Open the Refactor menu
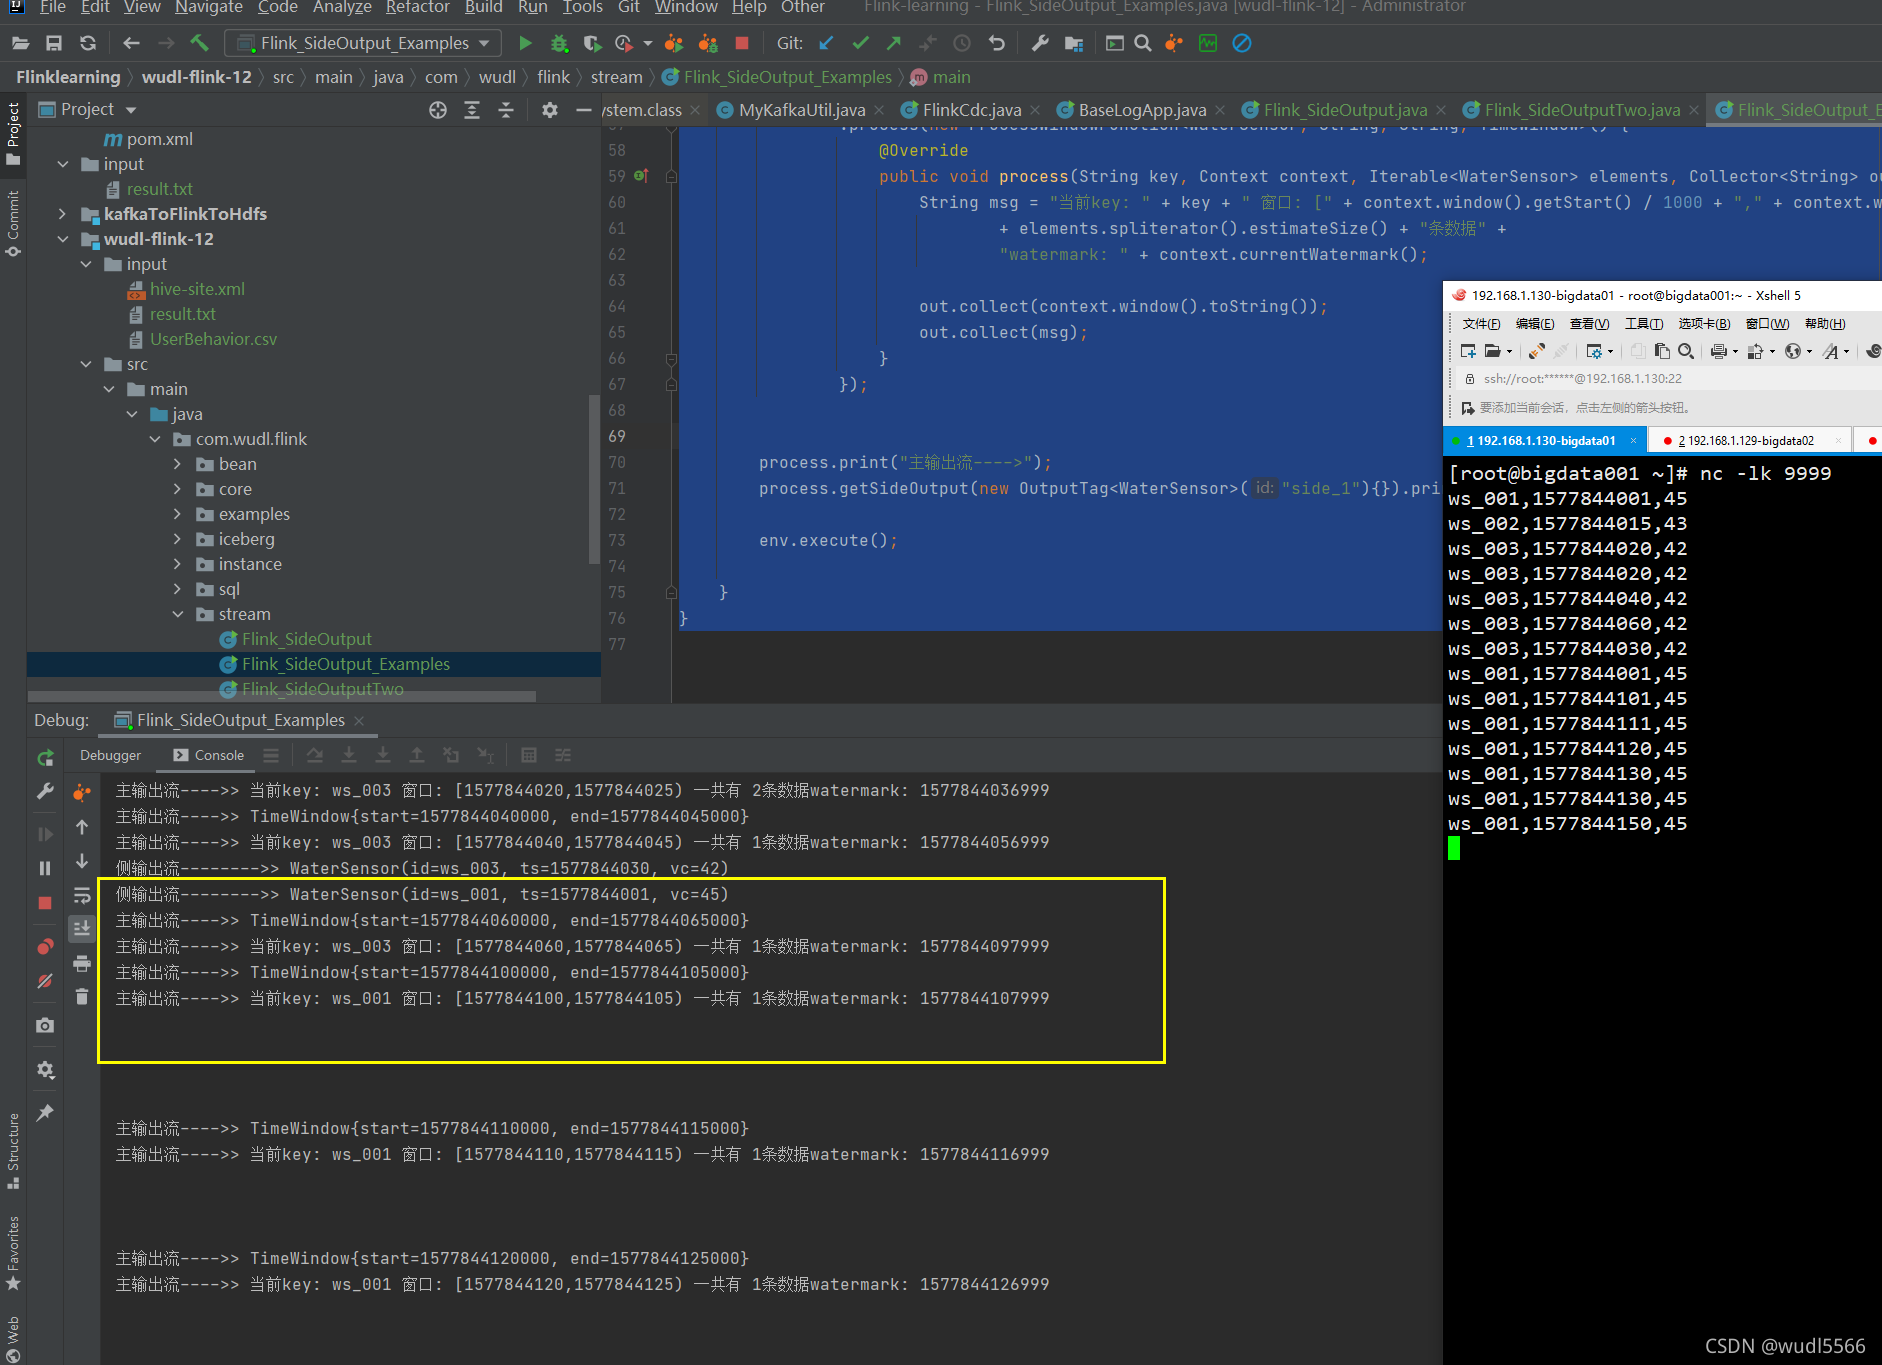Screen dimensions: 1882x1365 coord(417,8)
